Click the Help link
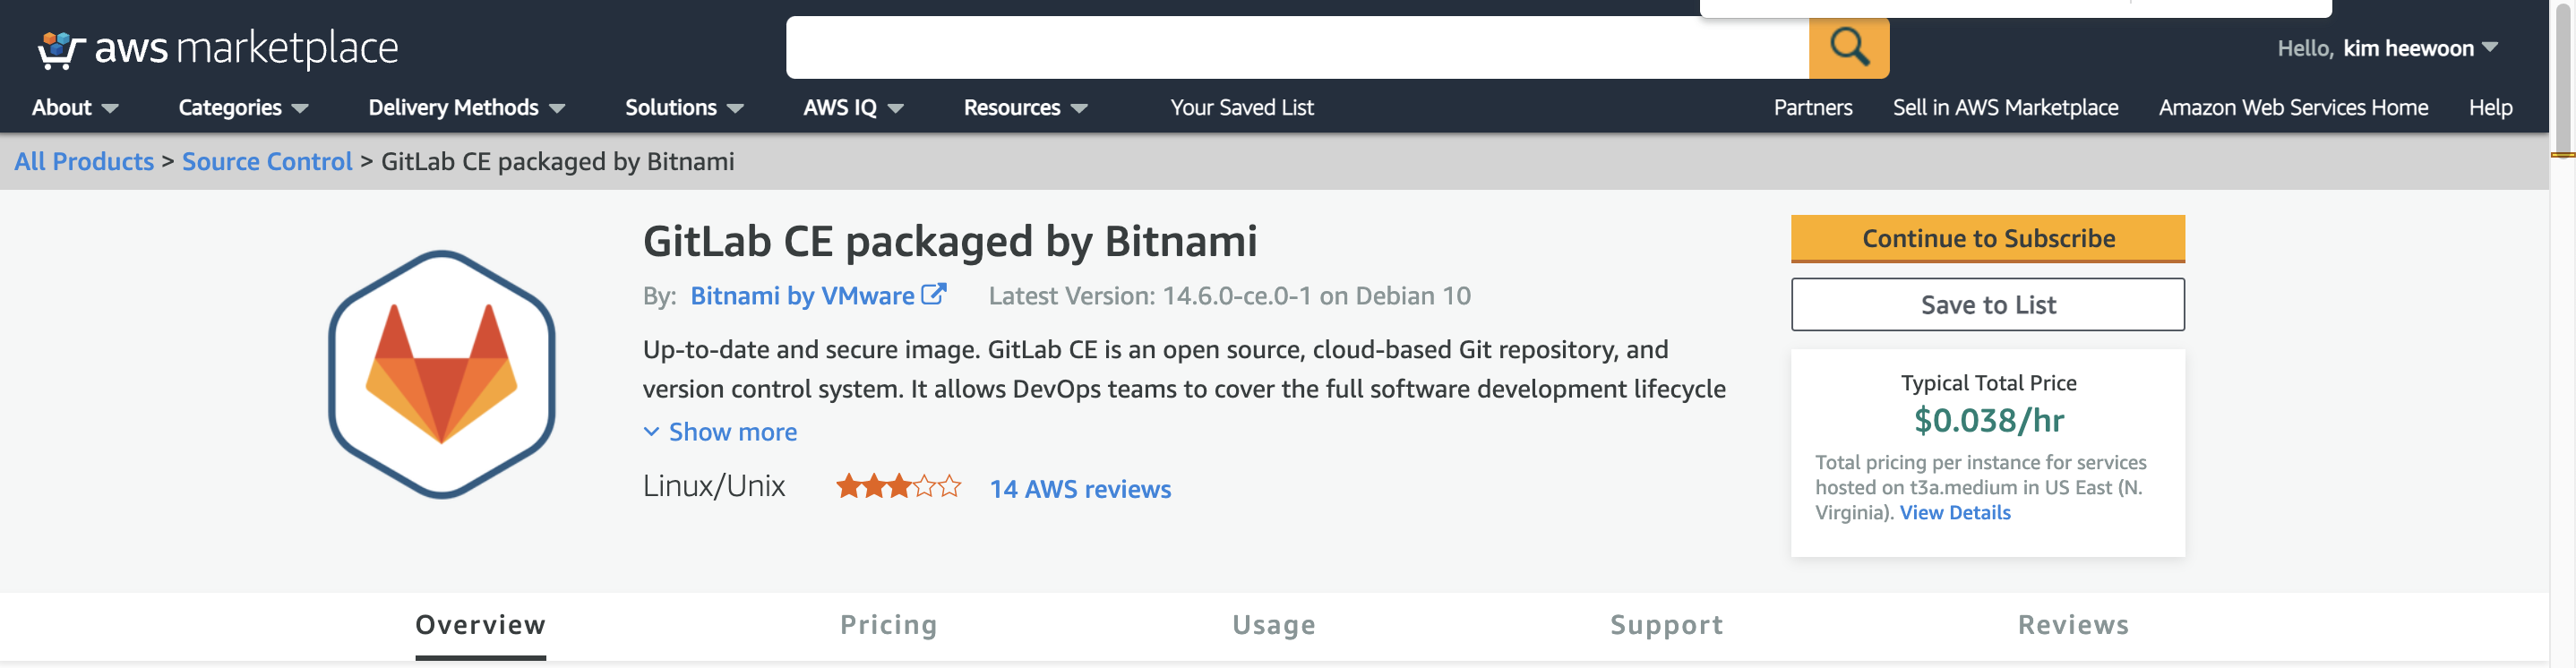Image resolution: width=2576 pixels, height=668 pixels. click(x=2490, y=108)
